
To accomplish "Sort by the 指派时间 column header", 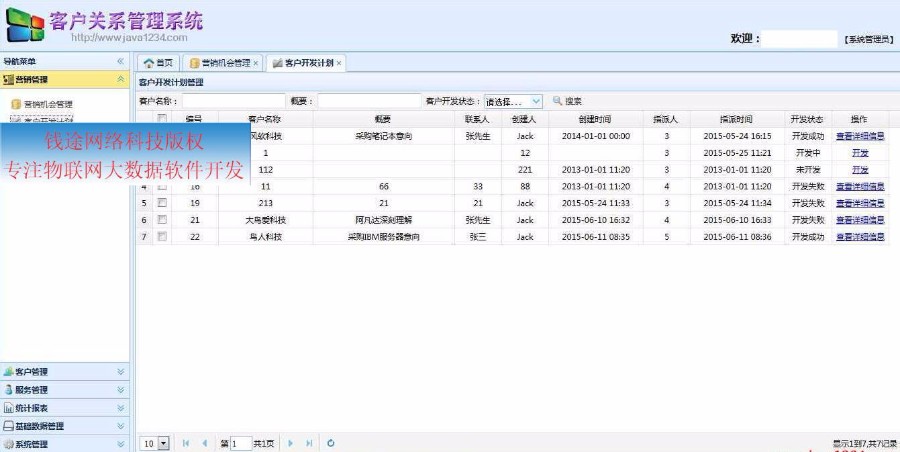I will (736, 119).
